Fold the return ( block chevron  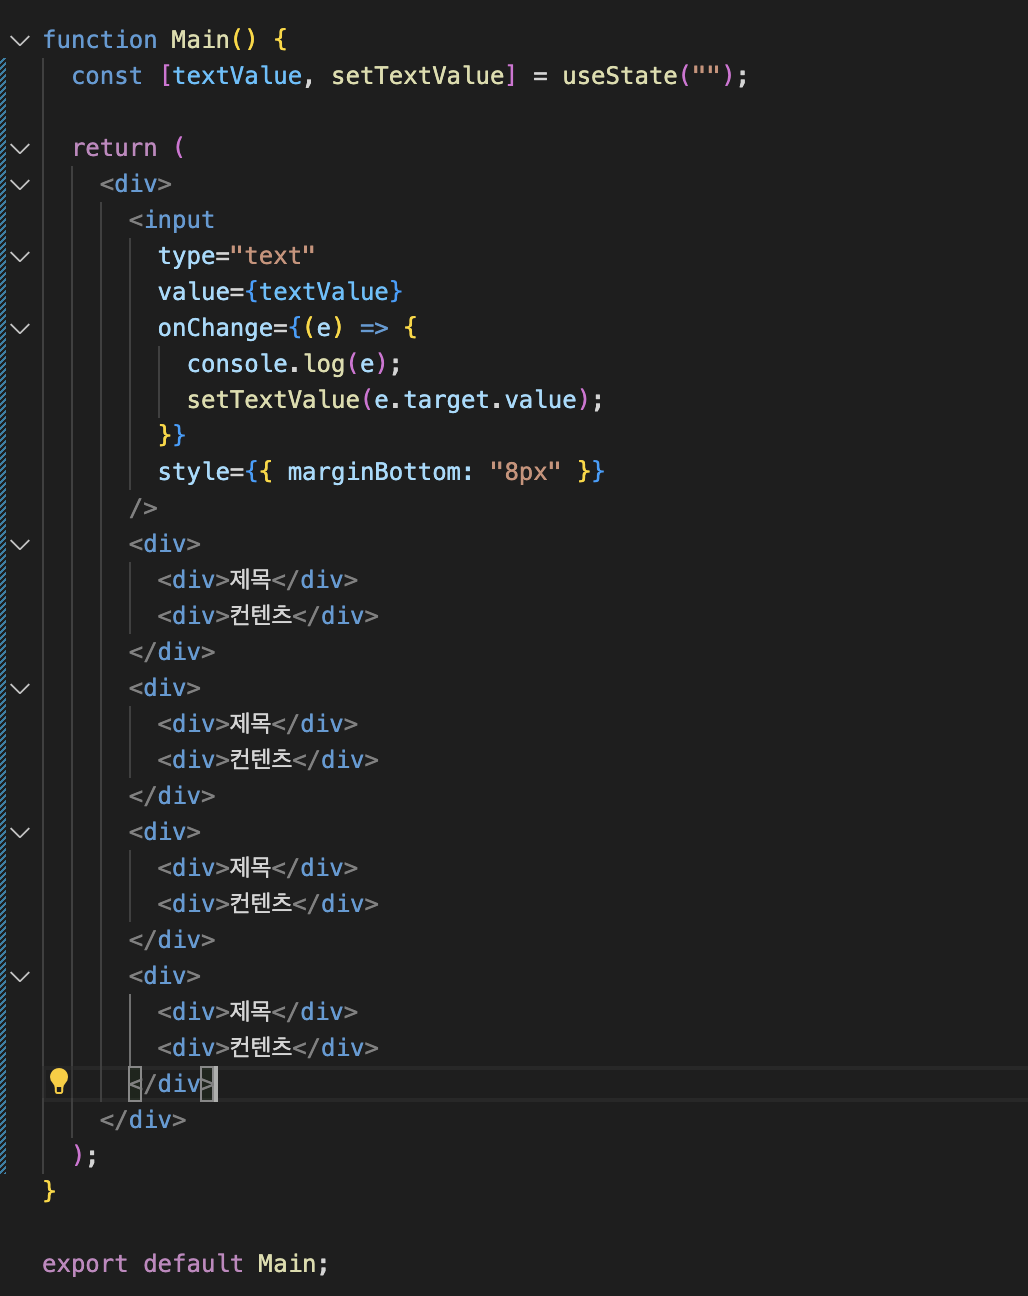20,148
